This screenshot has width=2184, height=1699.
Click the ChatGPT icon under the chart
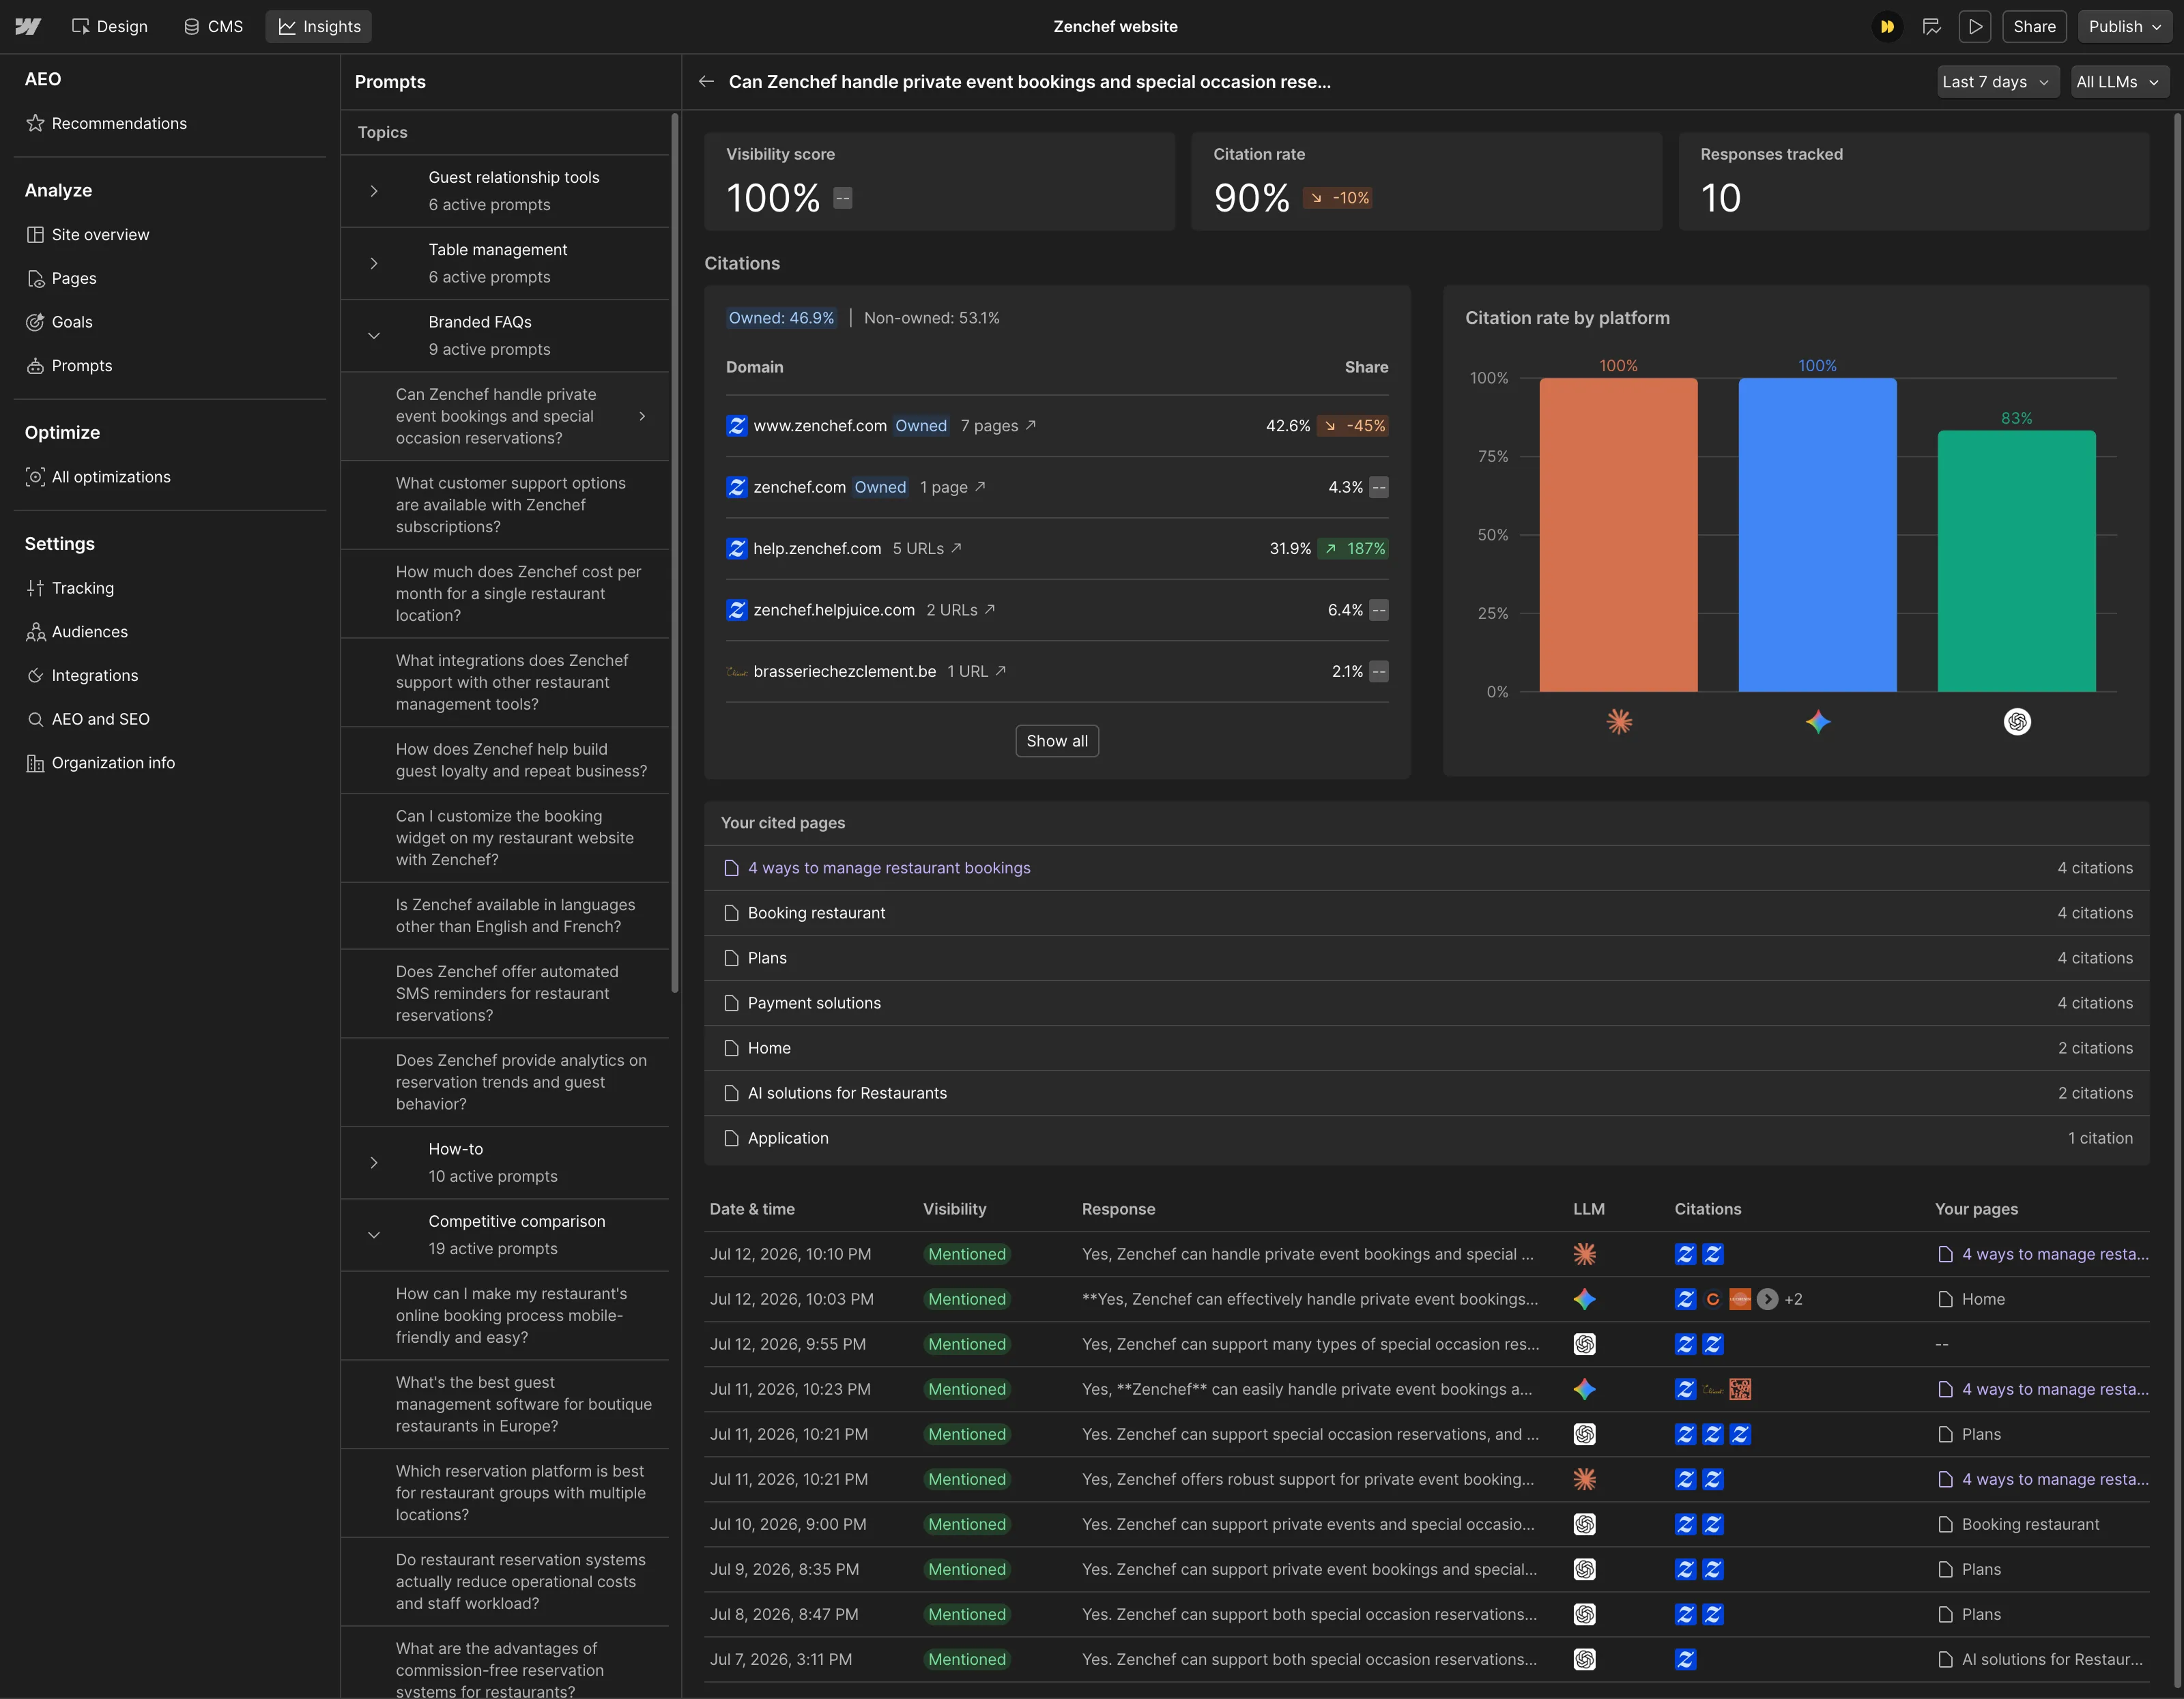[x=2017, y=722]
